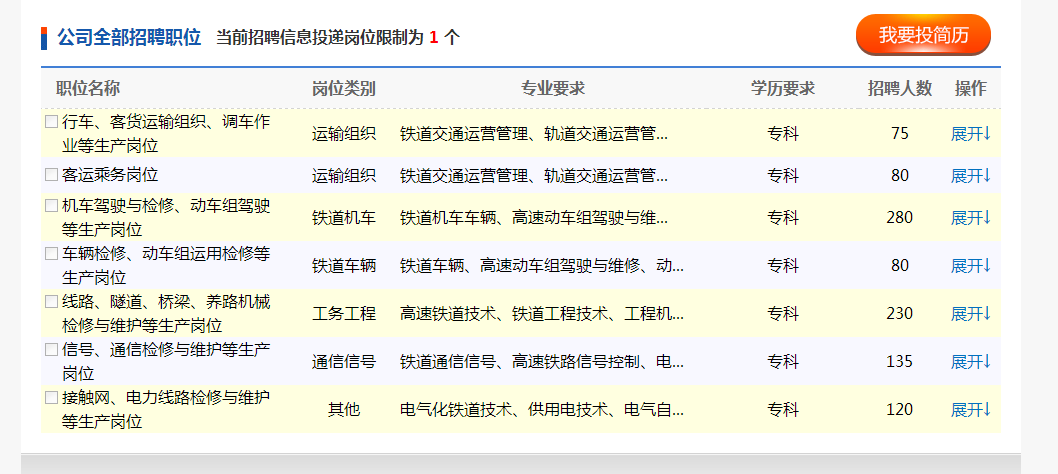
Task: Select the 线路、隧道、桥梁 position checkbox
Action: click(51, 302)
